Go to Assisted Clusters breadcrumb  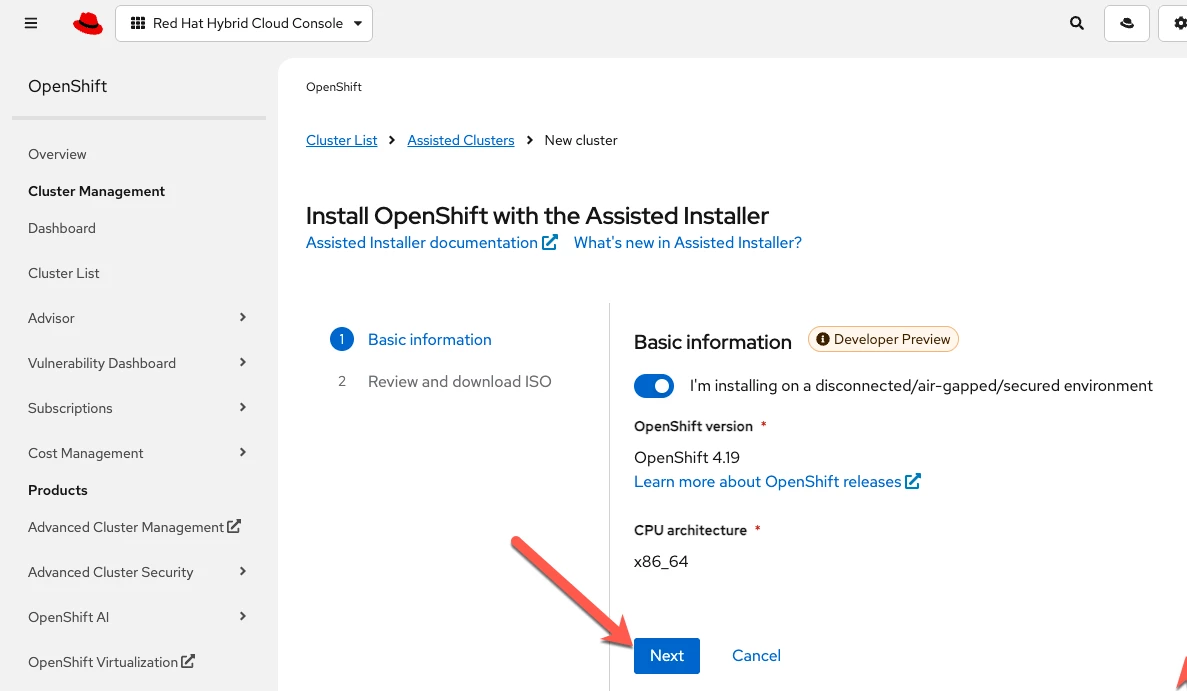[460, 140]
